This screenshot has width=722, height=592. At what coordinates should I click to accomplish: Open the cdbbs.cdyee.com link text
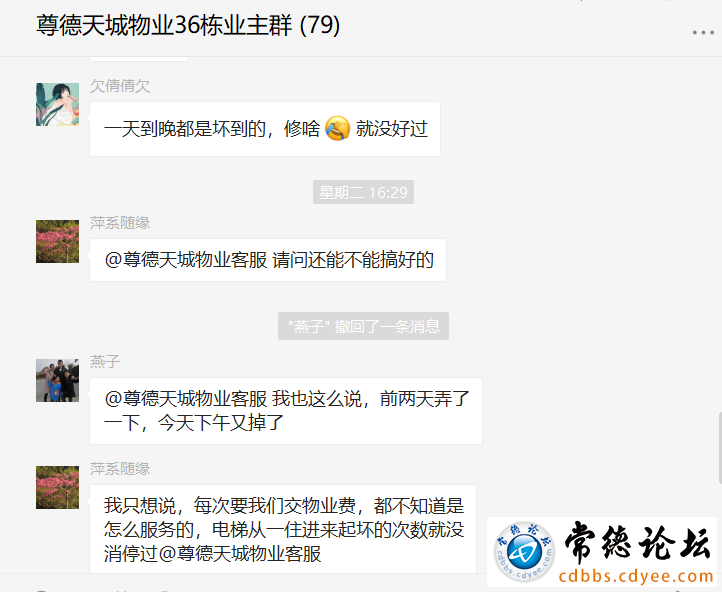pyautogui.click(x=636, y=576)
